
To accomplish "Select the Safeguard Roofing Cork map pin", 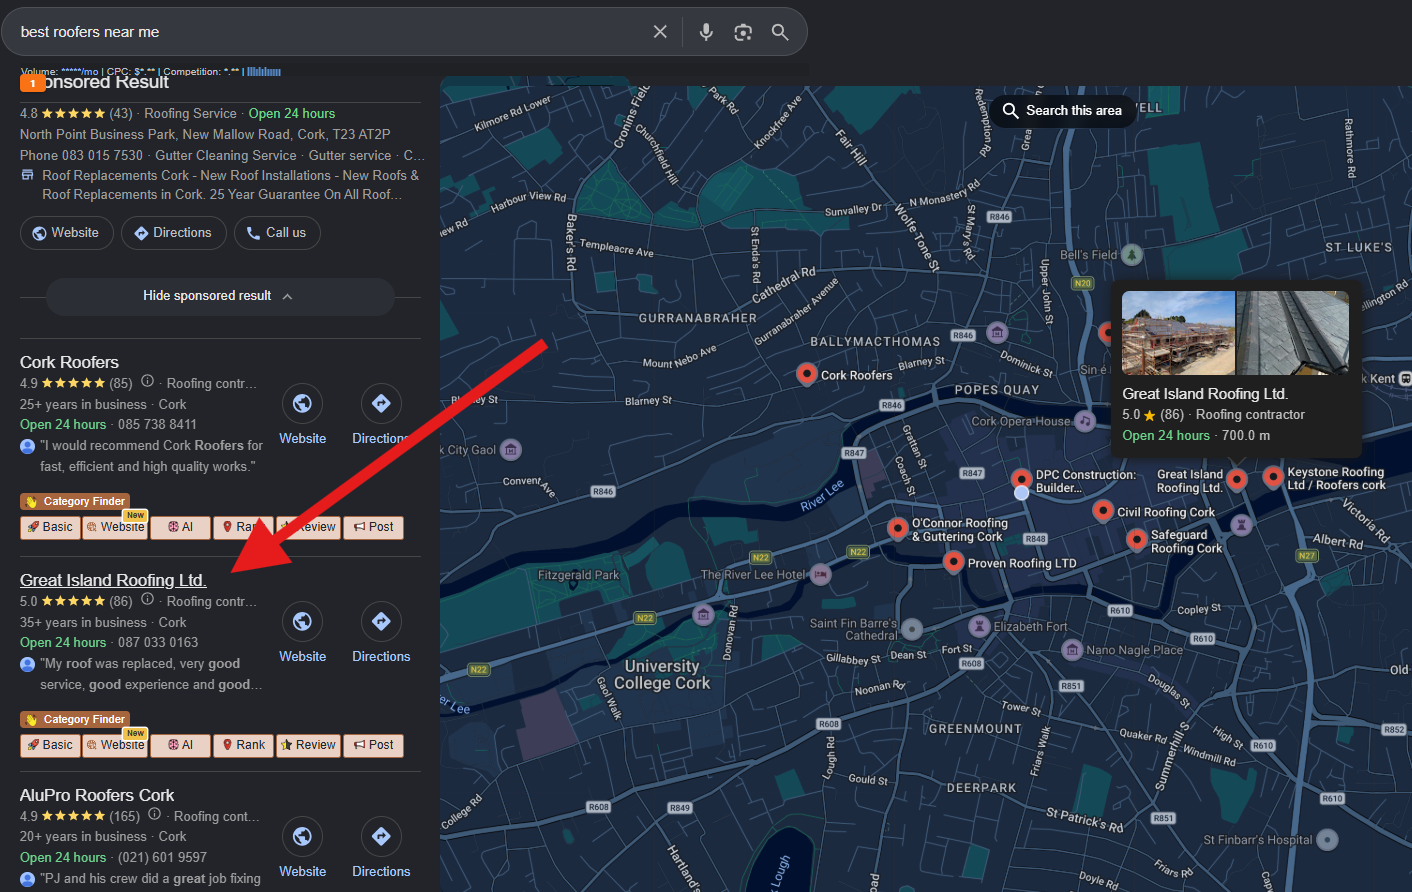I will click(x=1137, y=540).
